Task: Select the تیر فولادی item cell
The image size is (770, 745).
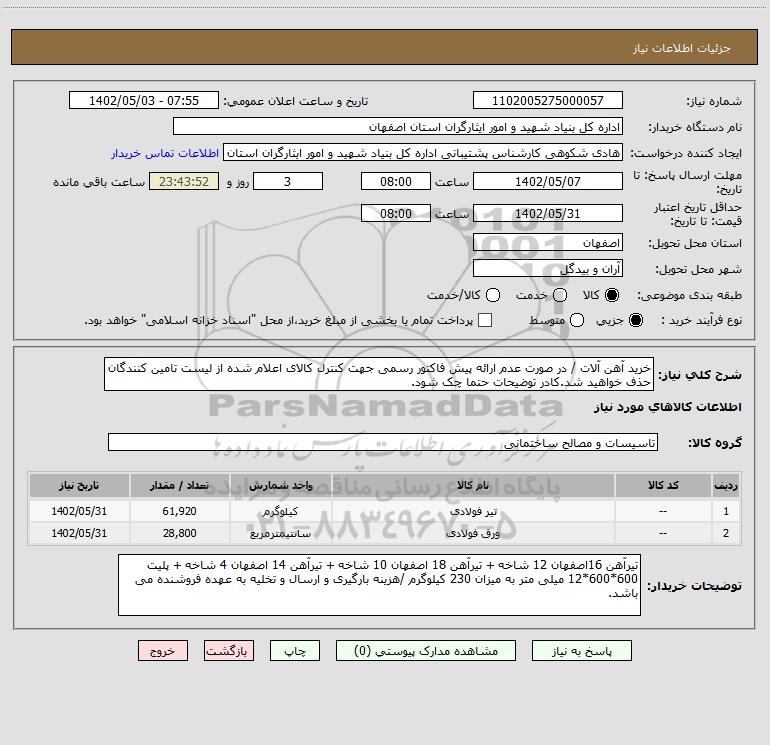Action: (x=473, y=511)
